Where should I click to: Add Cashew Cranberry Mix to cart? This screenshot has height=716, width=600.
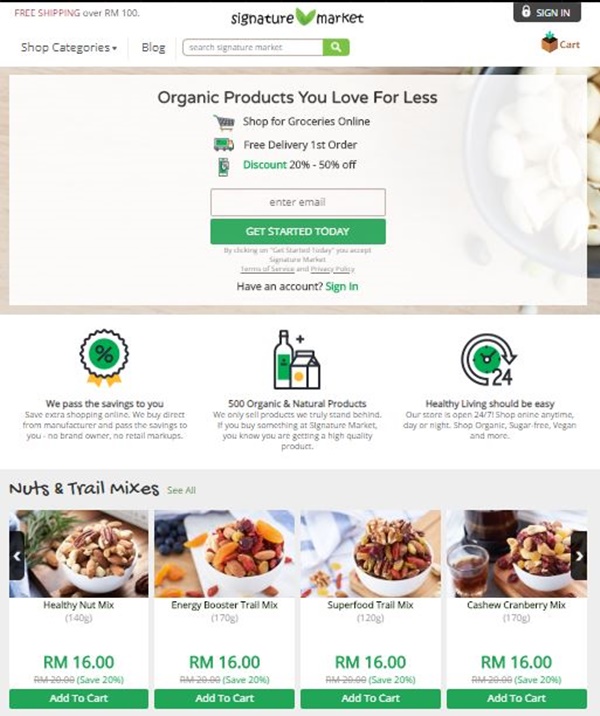click(516, 698)
